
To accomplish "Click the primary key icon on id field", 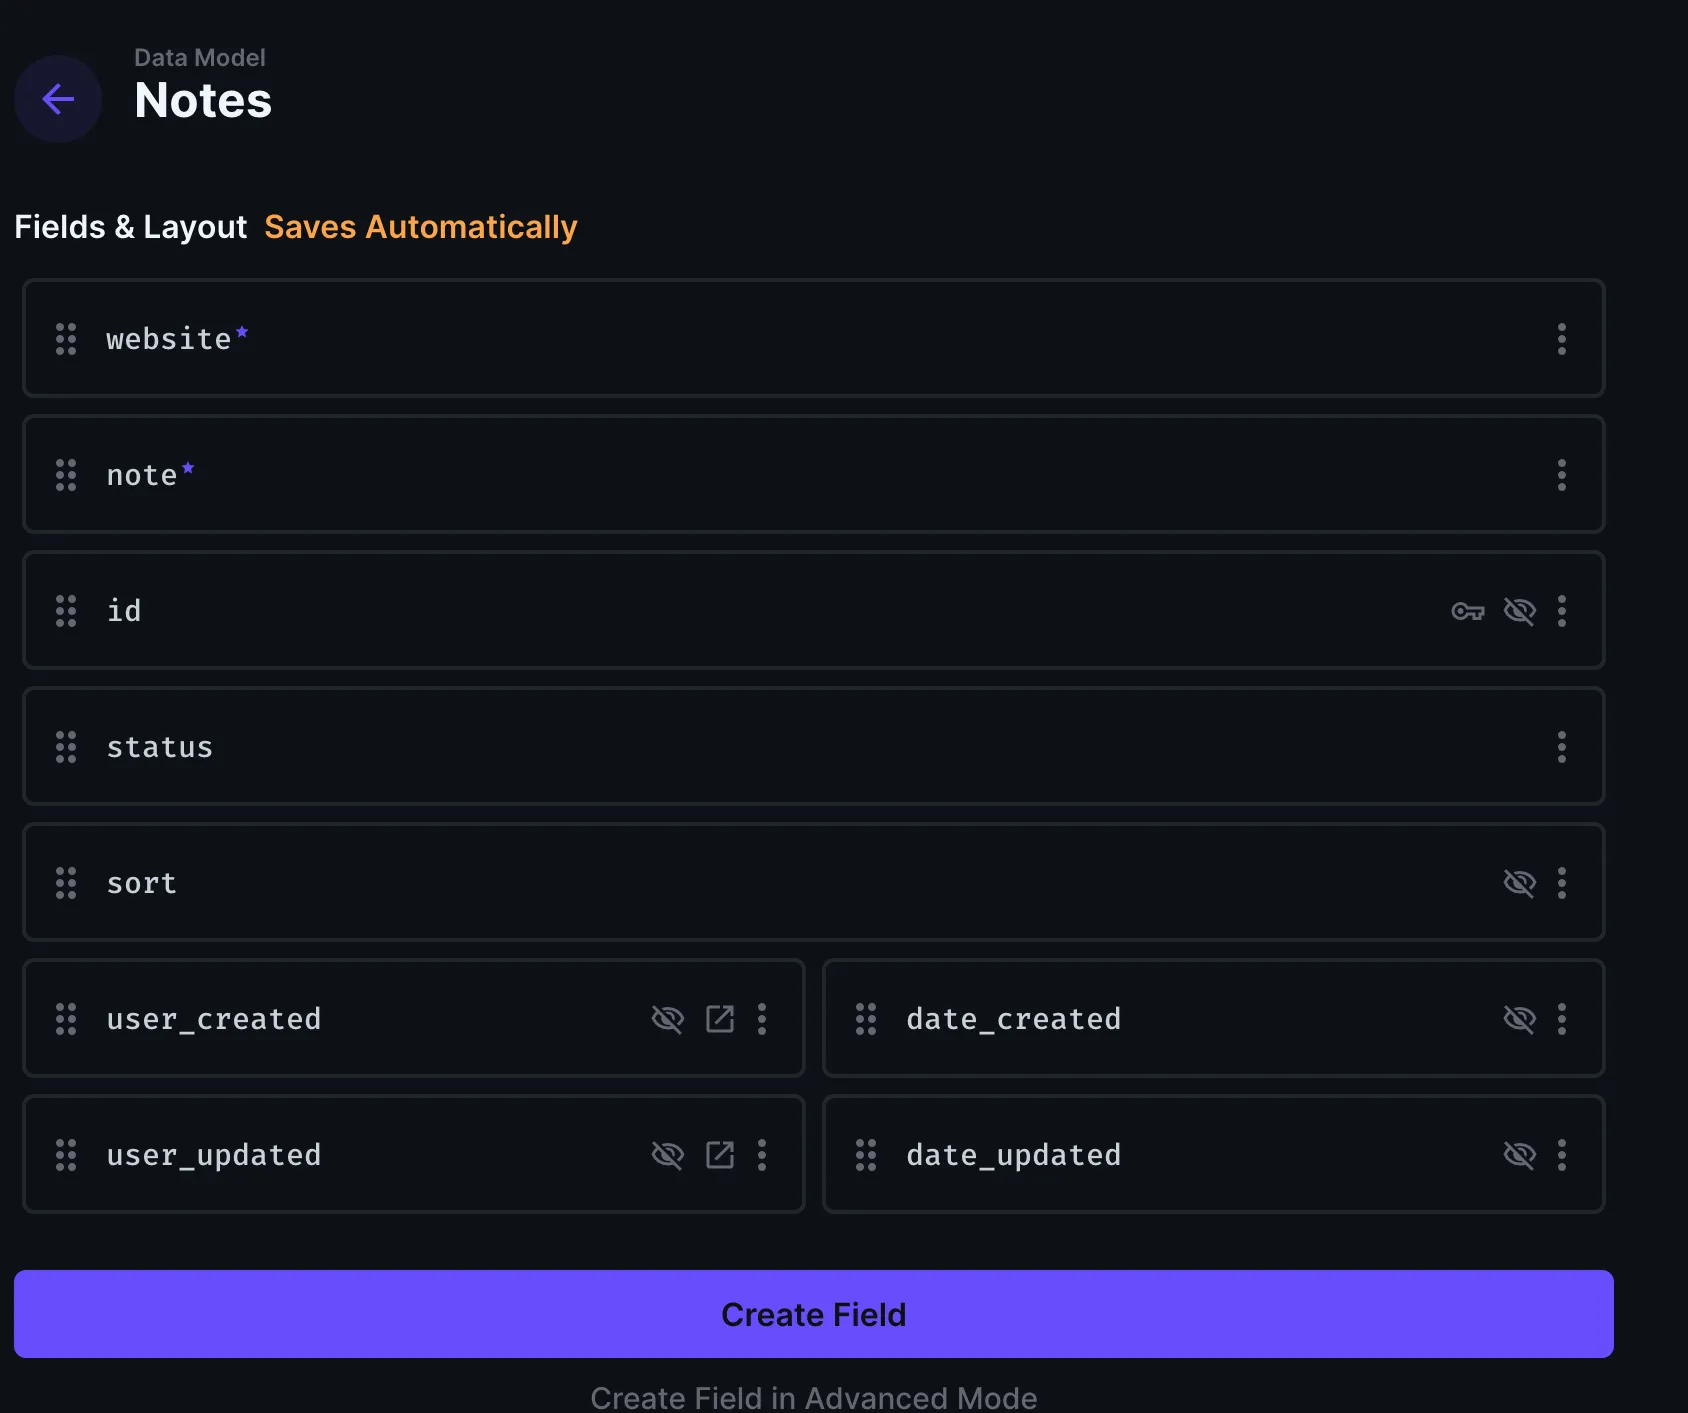I will point(1469,611).
